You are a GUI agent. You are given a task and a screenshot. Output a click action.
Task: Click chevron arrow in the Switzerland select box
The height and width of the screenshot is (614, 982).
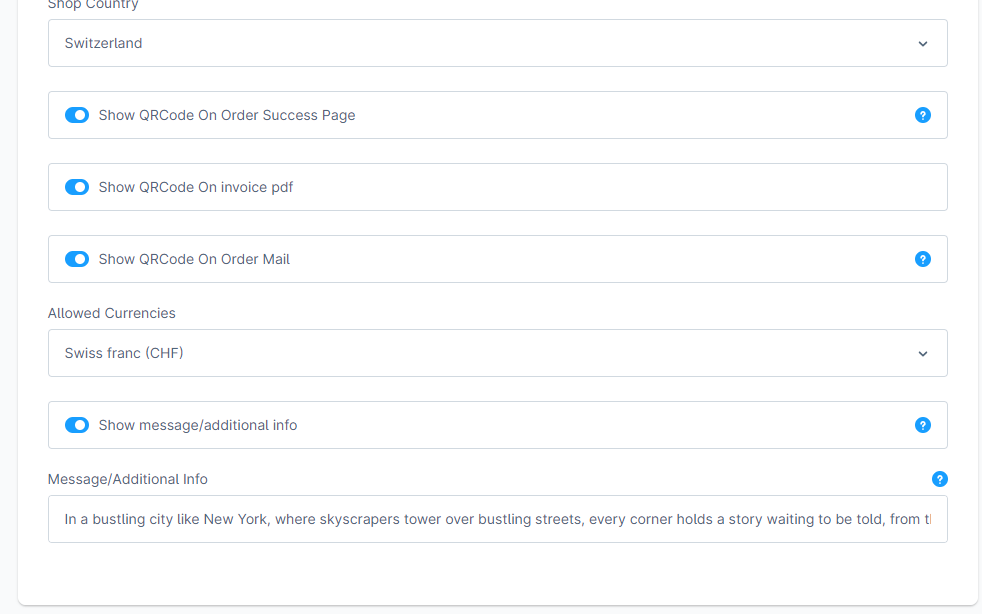tap(922, 44)
